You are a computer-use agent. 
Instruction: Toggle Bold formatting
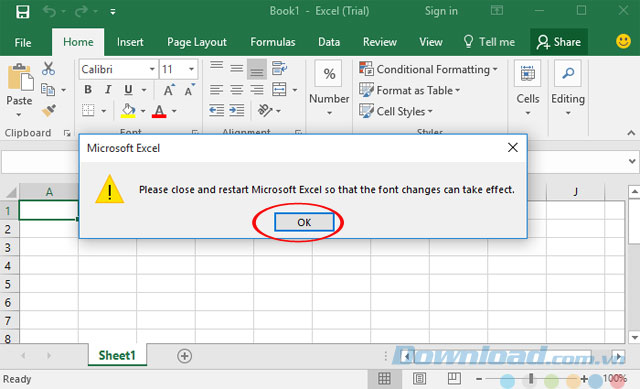coord(87,90)
